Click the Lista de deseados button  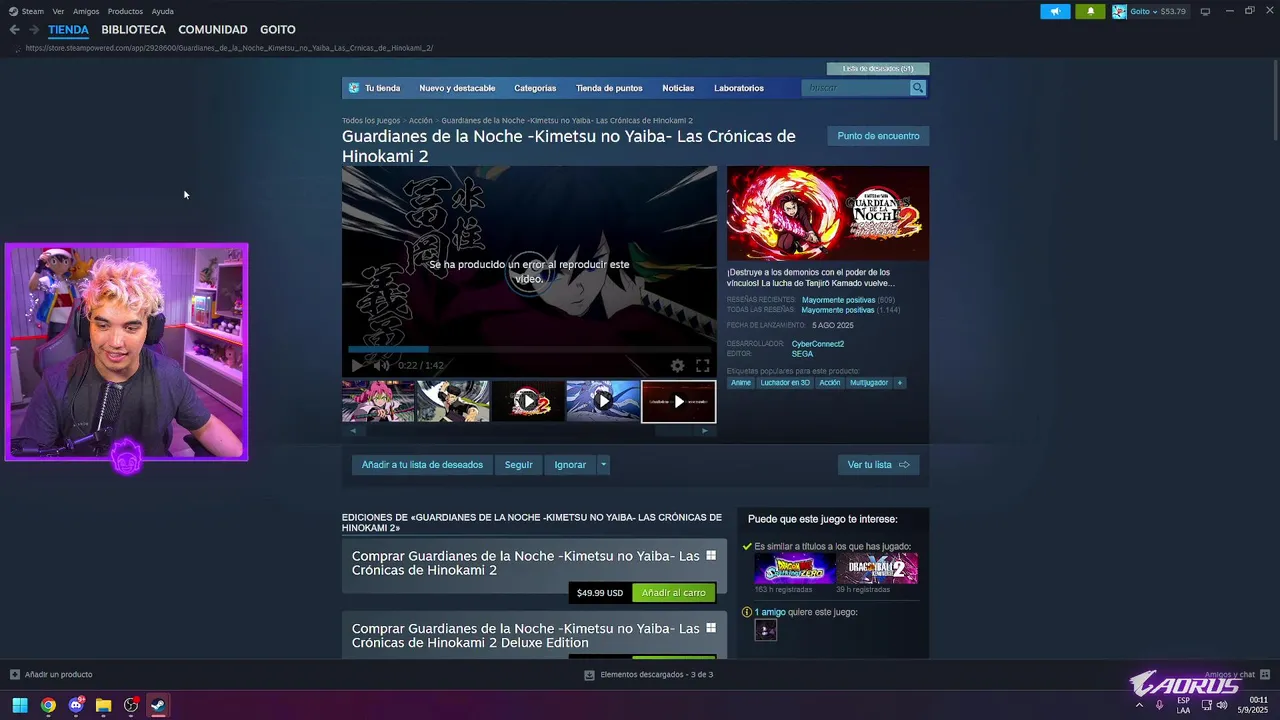878,69
